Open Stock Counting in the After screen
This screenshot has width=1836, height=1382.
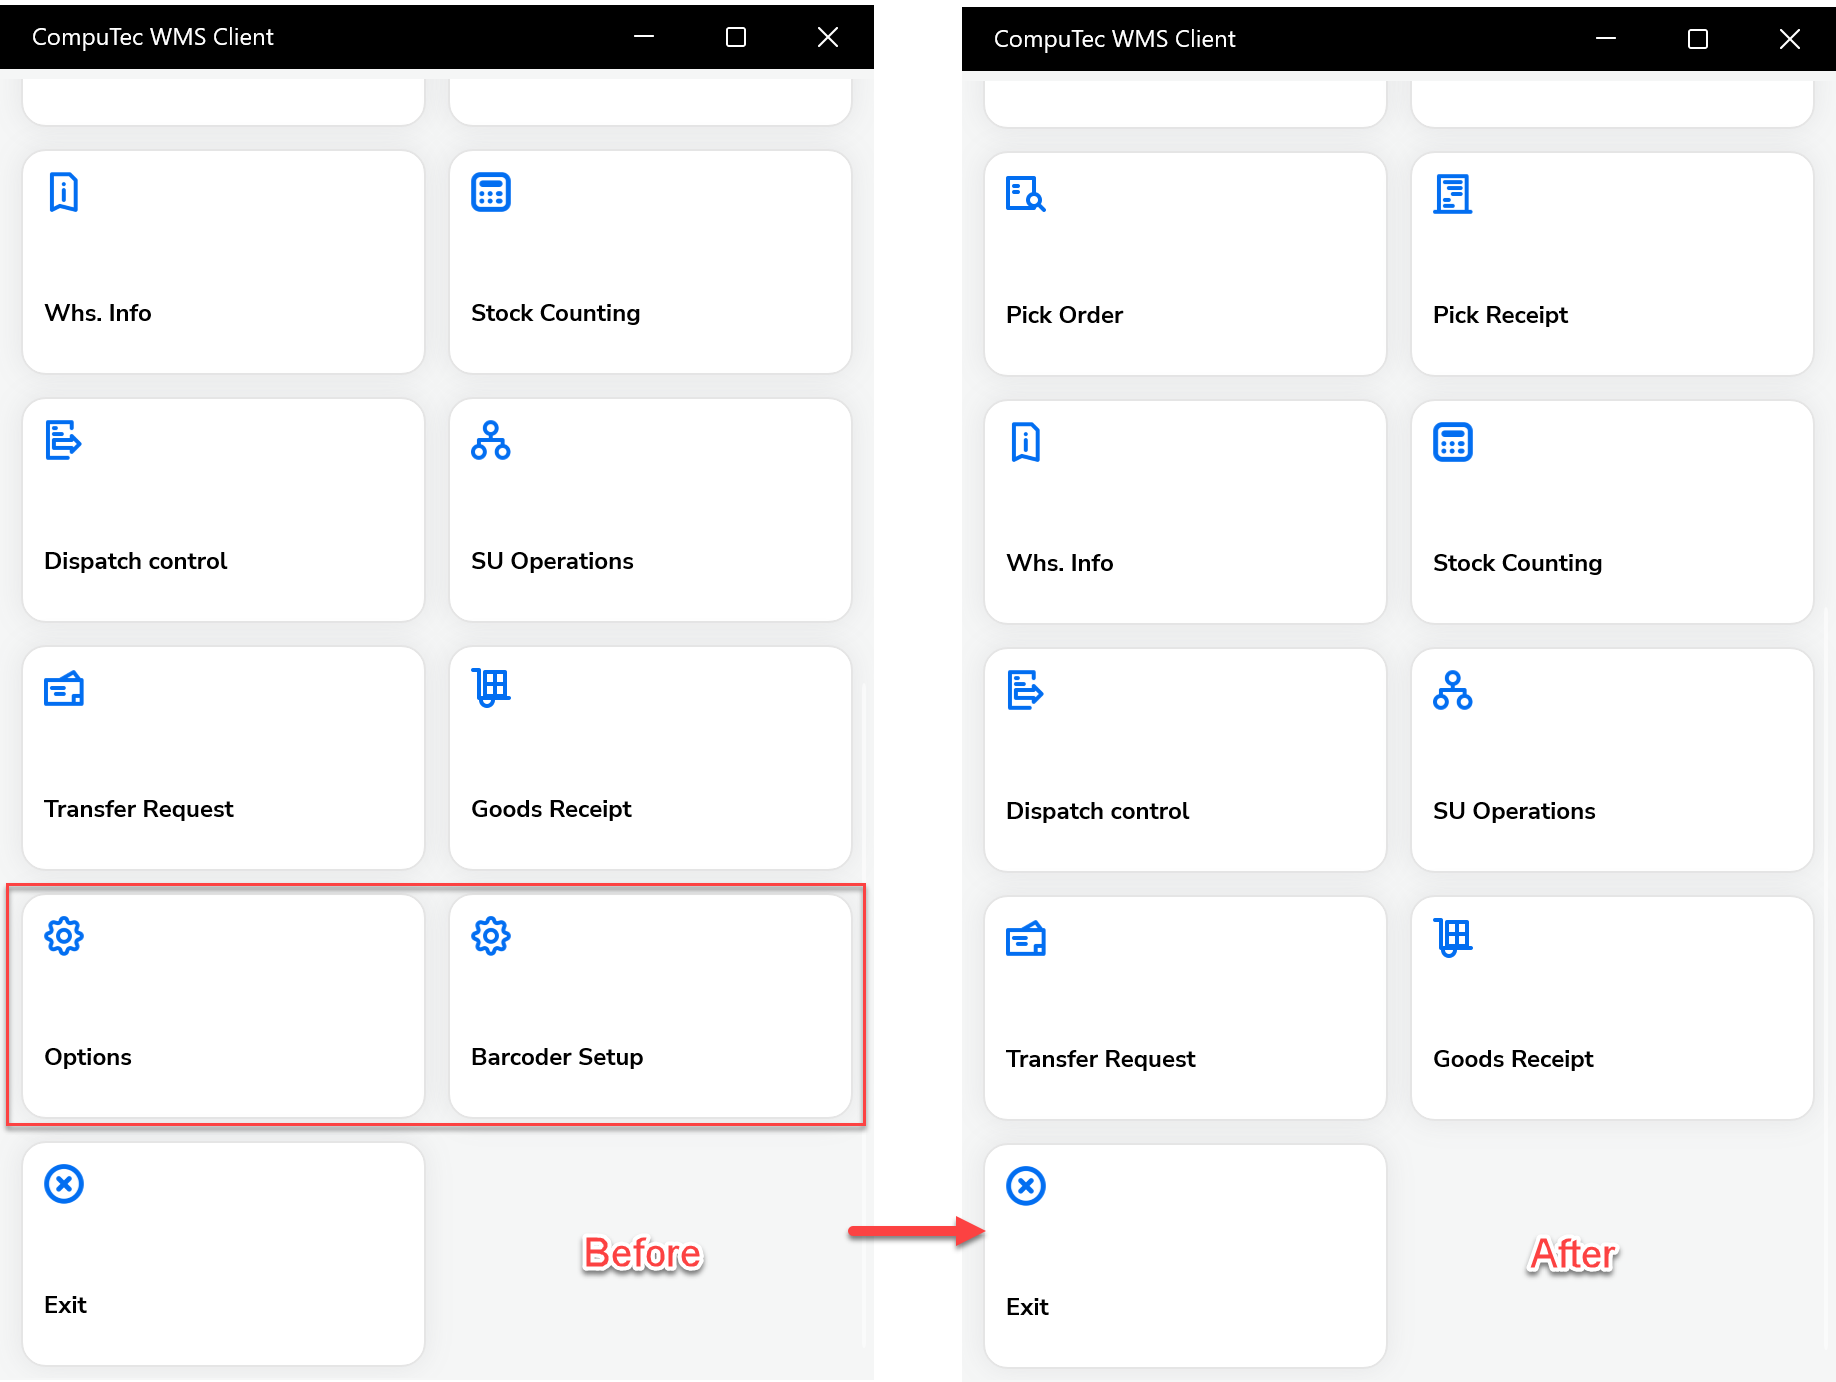pyautogui.click(x=1611, y=512)
